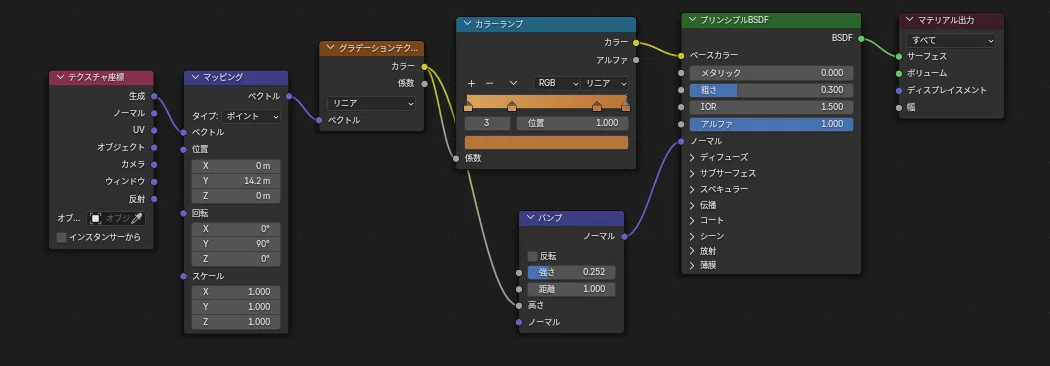1050x366 pixels.
Task: Click the 回転 Y field showing 90°
Action: pyautogui.click(x=236, y=244)
